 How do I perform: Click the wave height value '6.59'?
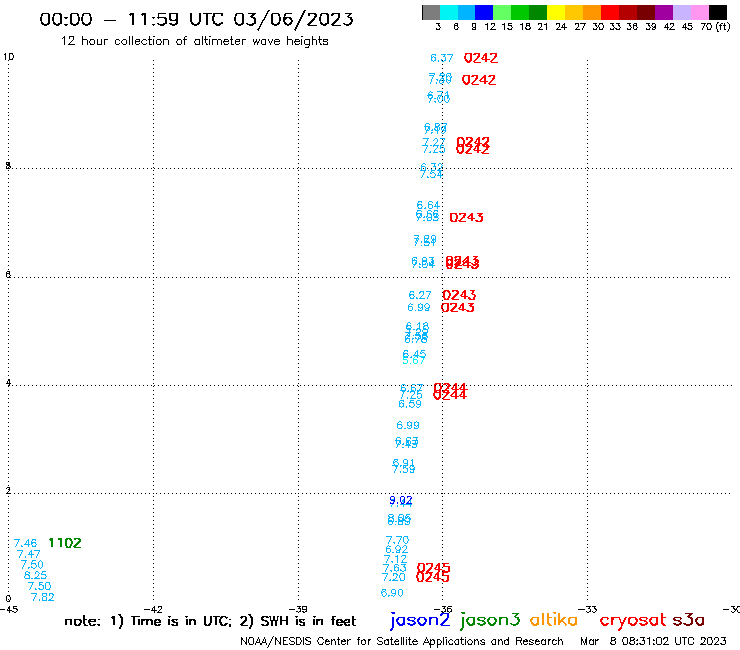coord(410,404)
